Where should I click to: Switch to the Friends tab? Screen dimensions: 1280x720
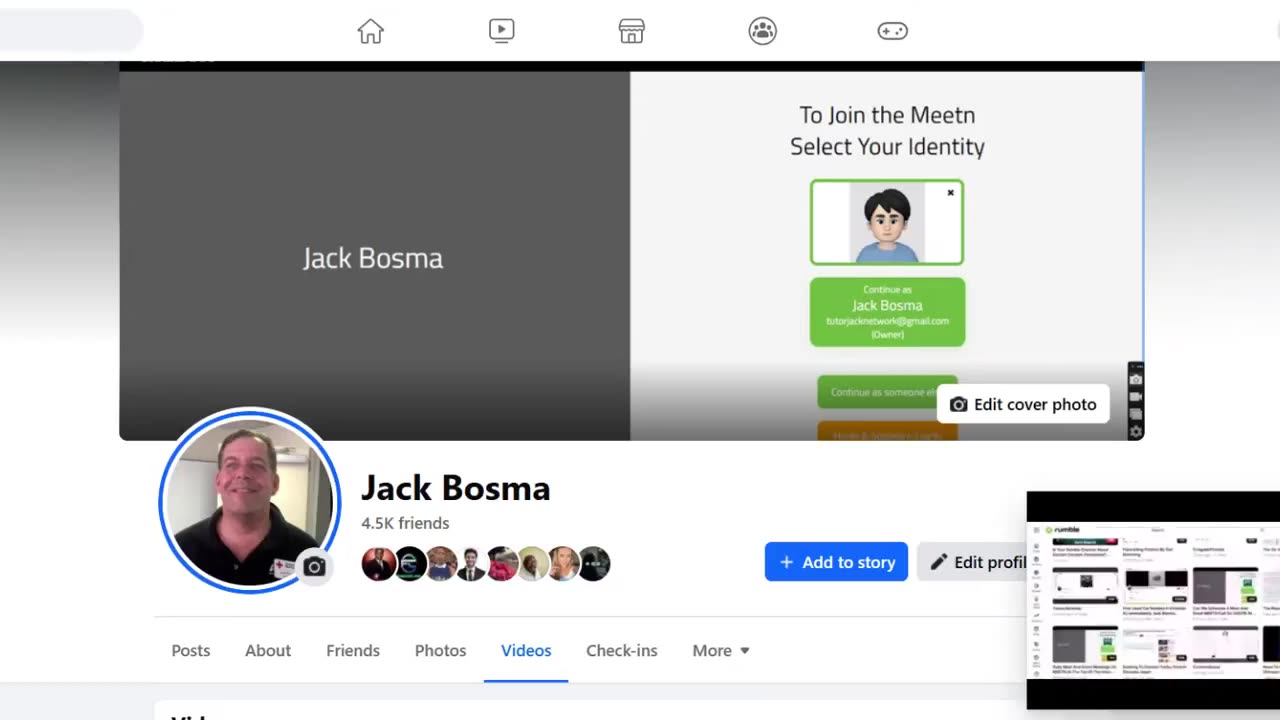[x=353, y=650]
